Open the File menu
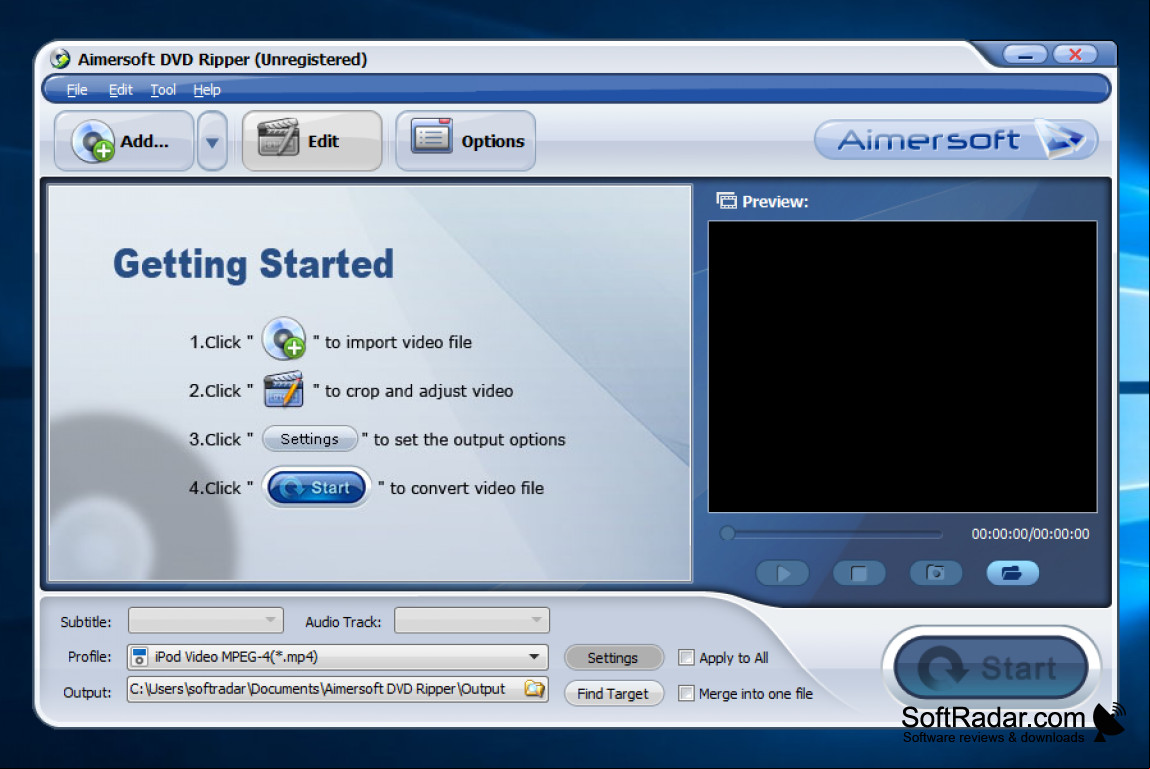 tap(77, 89)
